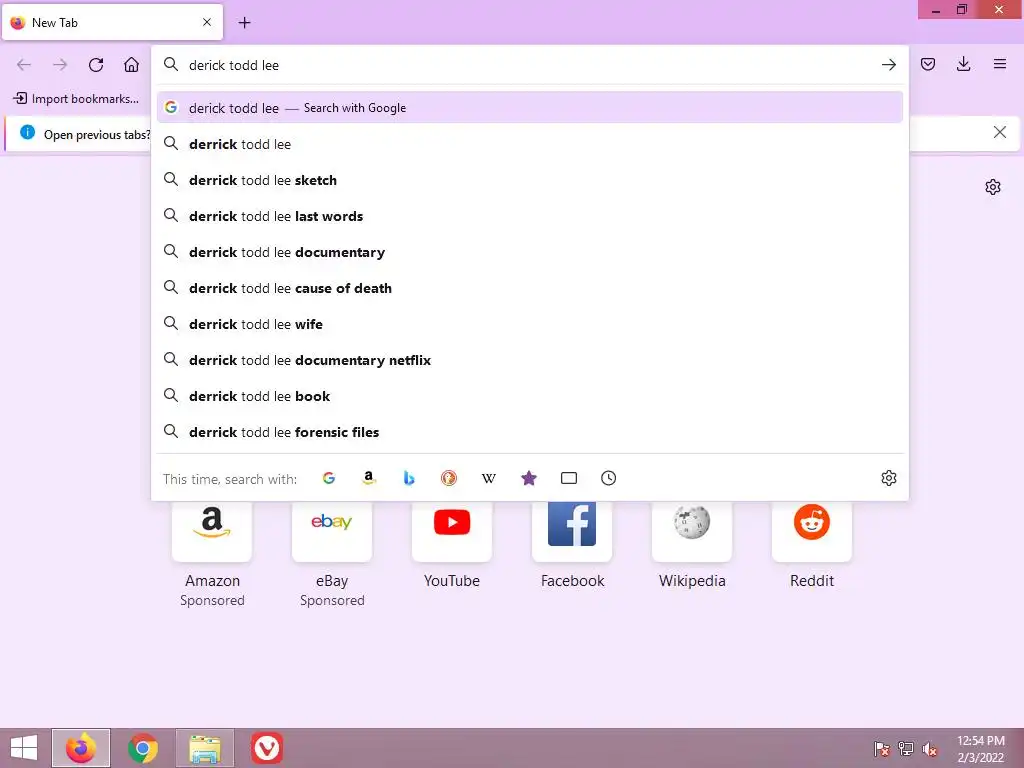Click the back navigation arrow
This screenshot has width=1024, height=768.
pos(24,65)
